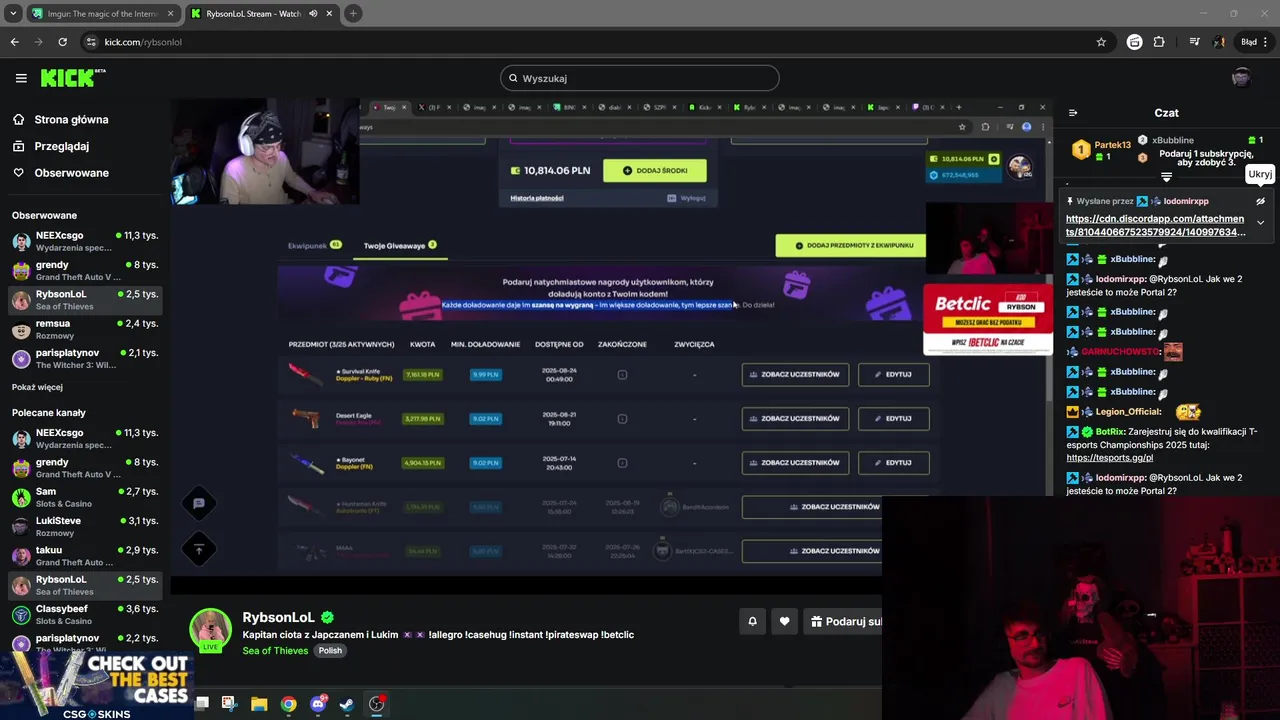Screen dimensions: 1280x720
Task: Click the chat bubble diamond icon
Action: 199,504
